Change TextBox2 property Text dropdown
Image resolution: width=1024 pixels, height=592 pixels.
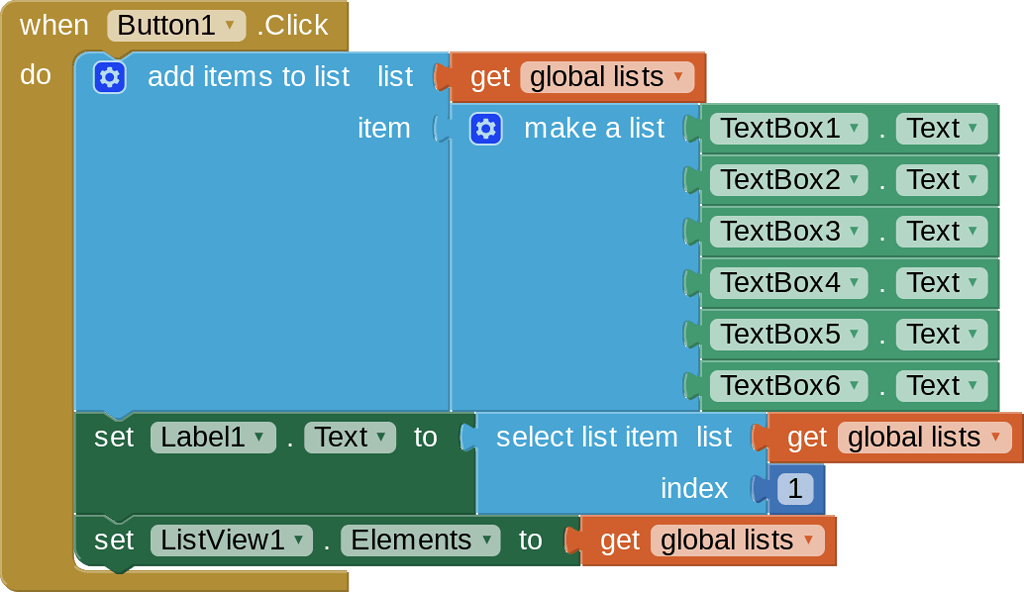[x=941, y=180]
